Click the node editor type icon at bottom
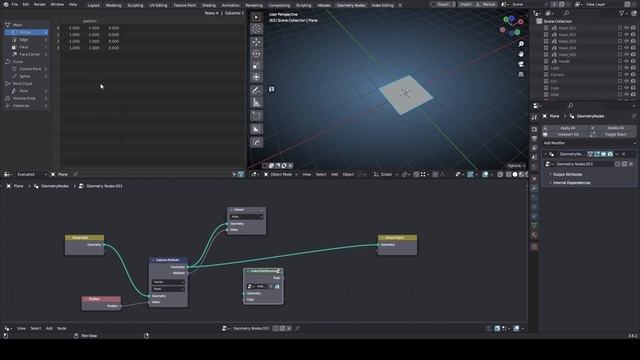Image resolution: width=640 pixels, height=360 pixels. 8,328
